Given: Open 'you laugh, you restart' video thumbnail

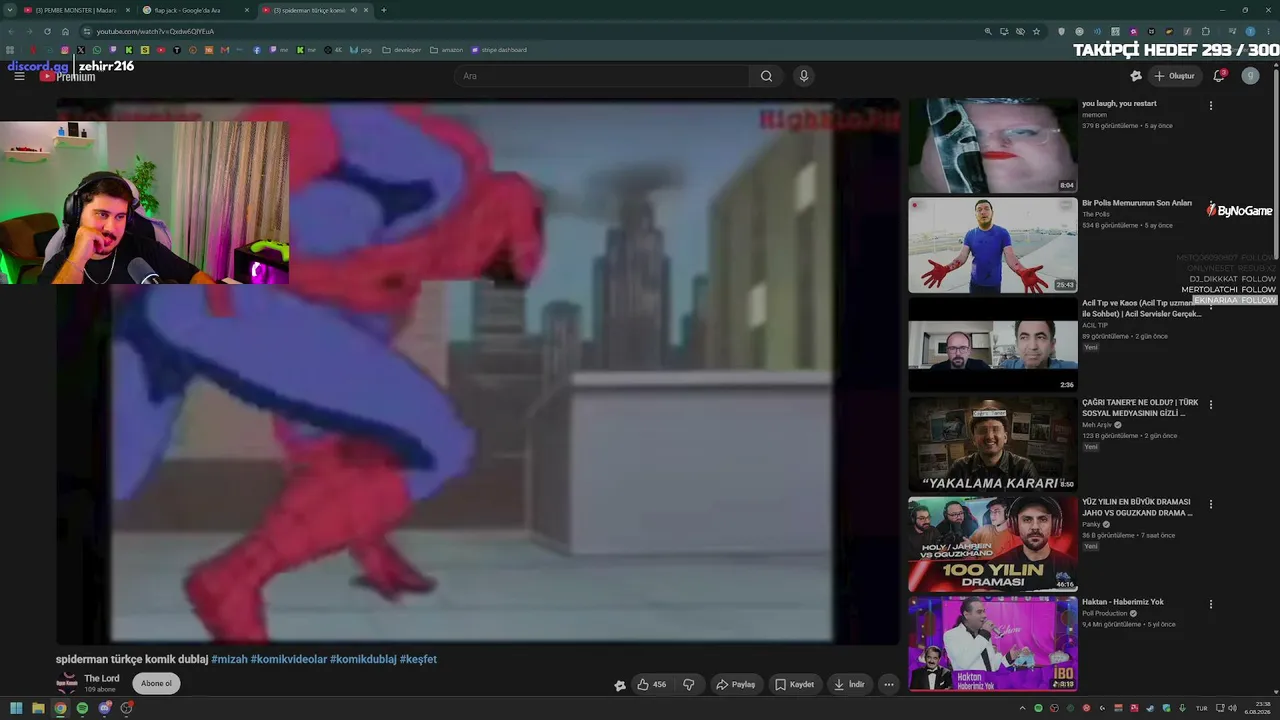Looking at the screenshot, I should click(992, 145).
